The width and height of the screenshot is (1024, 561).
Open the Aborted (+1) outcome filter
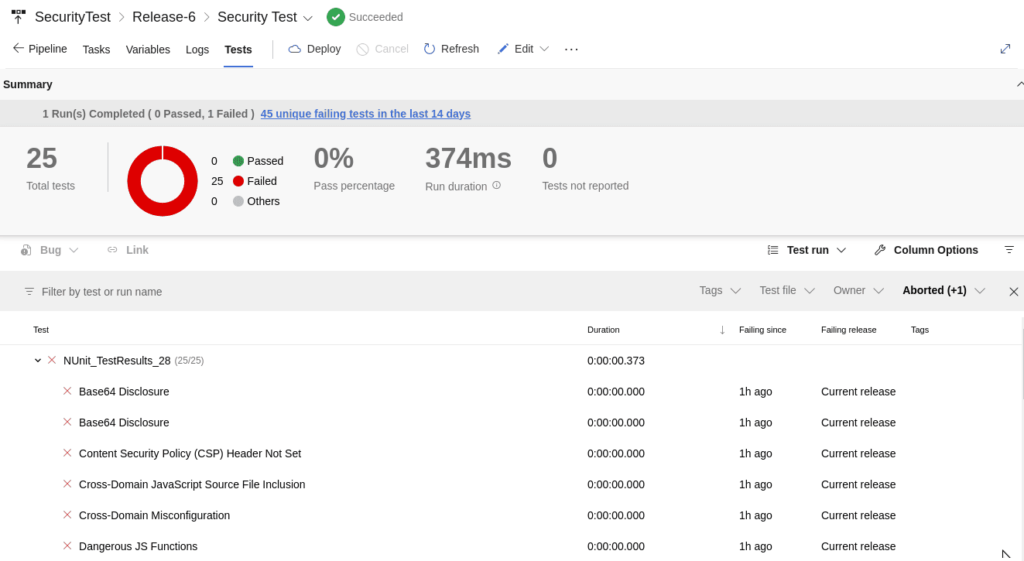tap(944, 291)
